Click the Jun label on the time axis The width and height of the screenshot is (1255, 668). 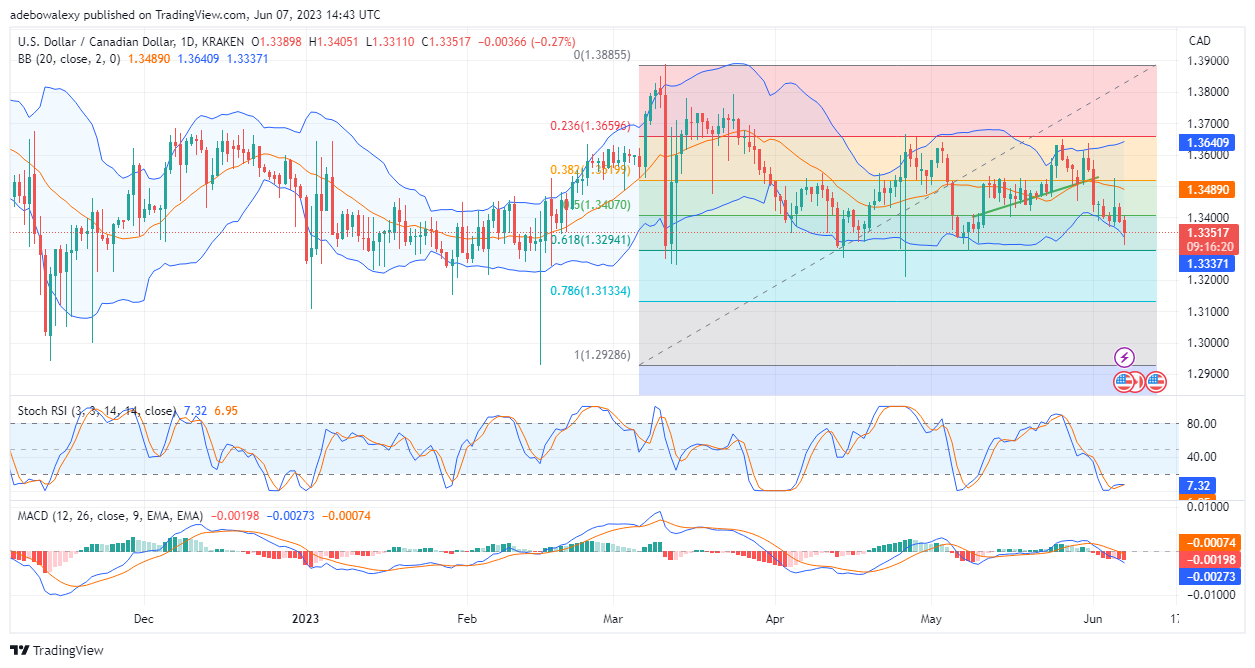[1095, 618]
